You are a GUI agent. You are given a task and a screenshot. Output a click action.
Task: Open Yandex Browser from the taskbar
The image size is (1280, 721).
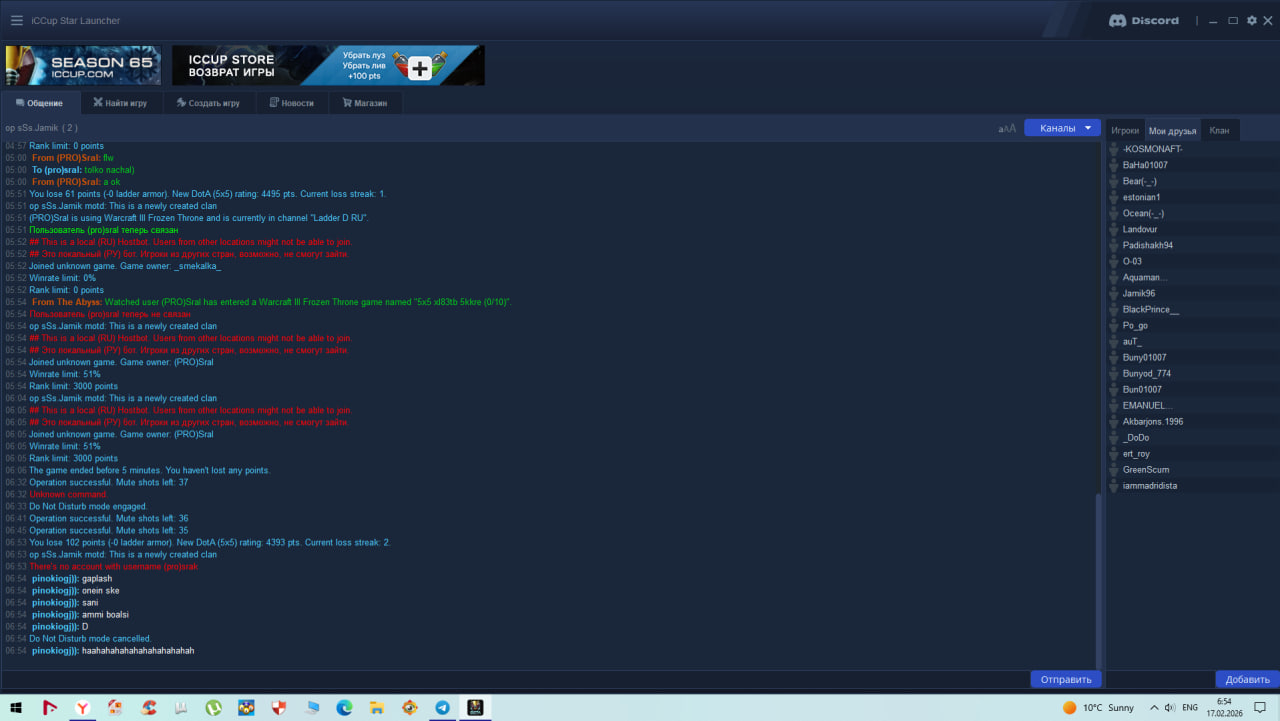[82, 707]
